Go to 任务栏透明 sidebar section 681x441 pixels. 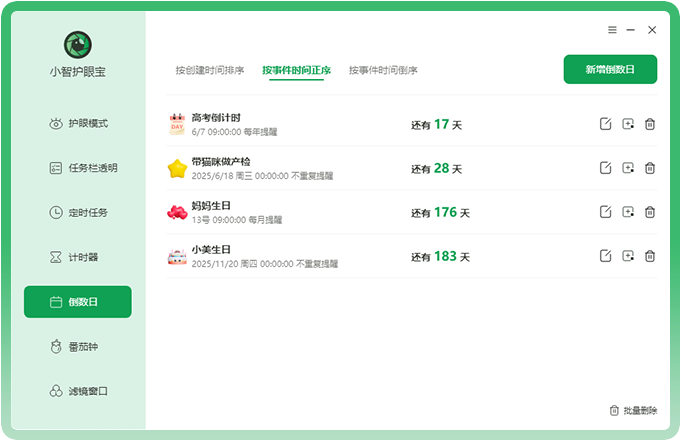tap(78, 168)
